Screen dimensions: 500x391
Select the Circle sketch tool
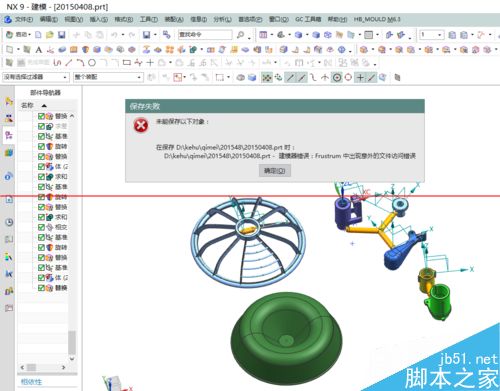pos(92,62)
